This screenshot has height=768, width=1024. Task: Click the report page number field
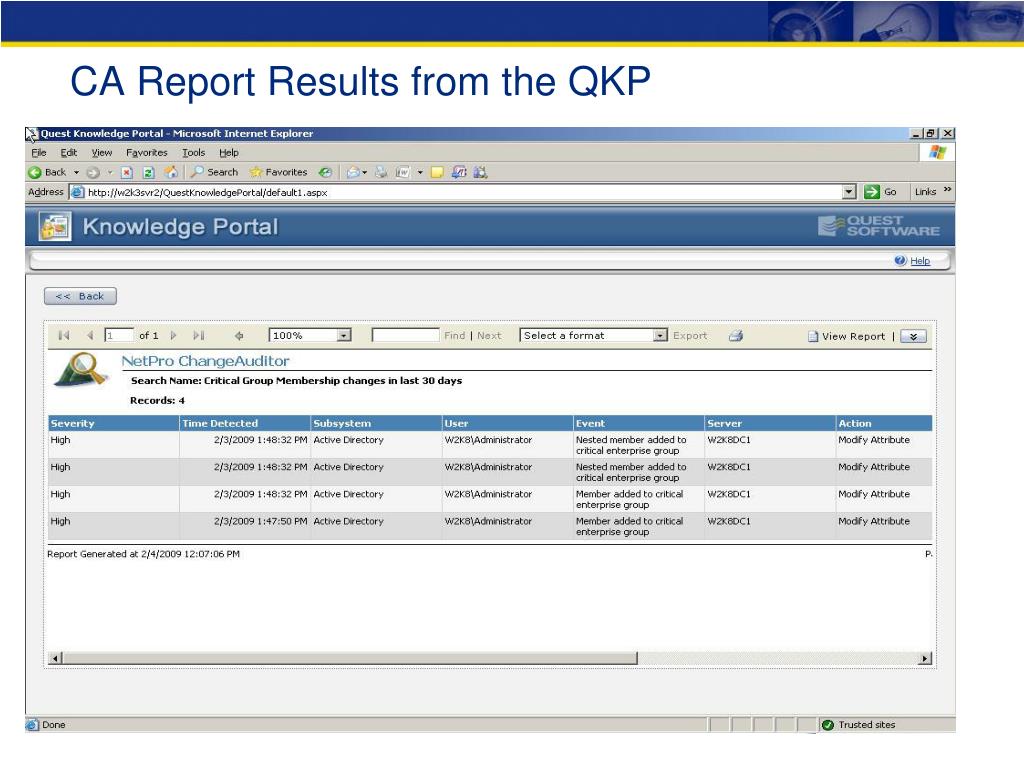click(x=119, y=336)
